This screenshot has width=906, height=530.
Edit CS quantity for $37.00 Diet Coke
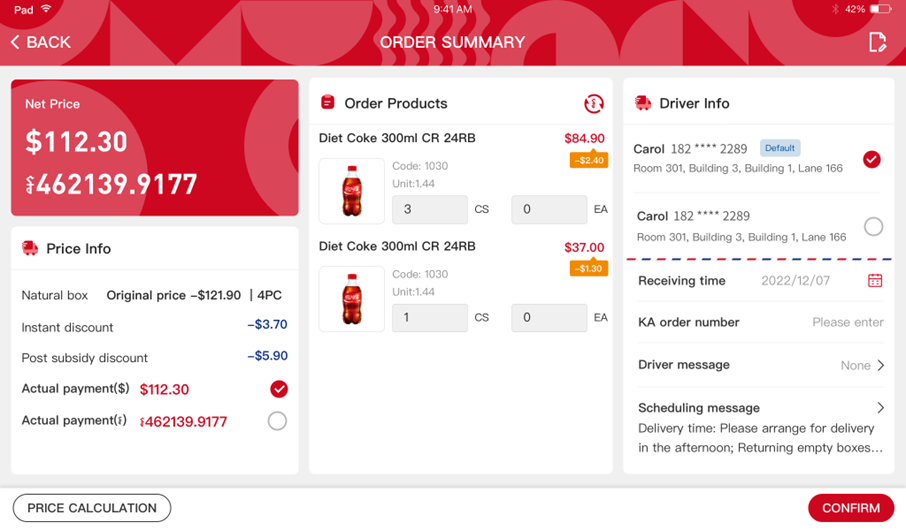(429, 317)
